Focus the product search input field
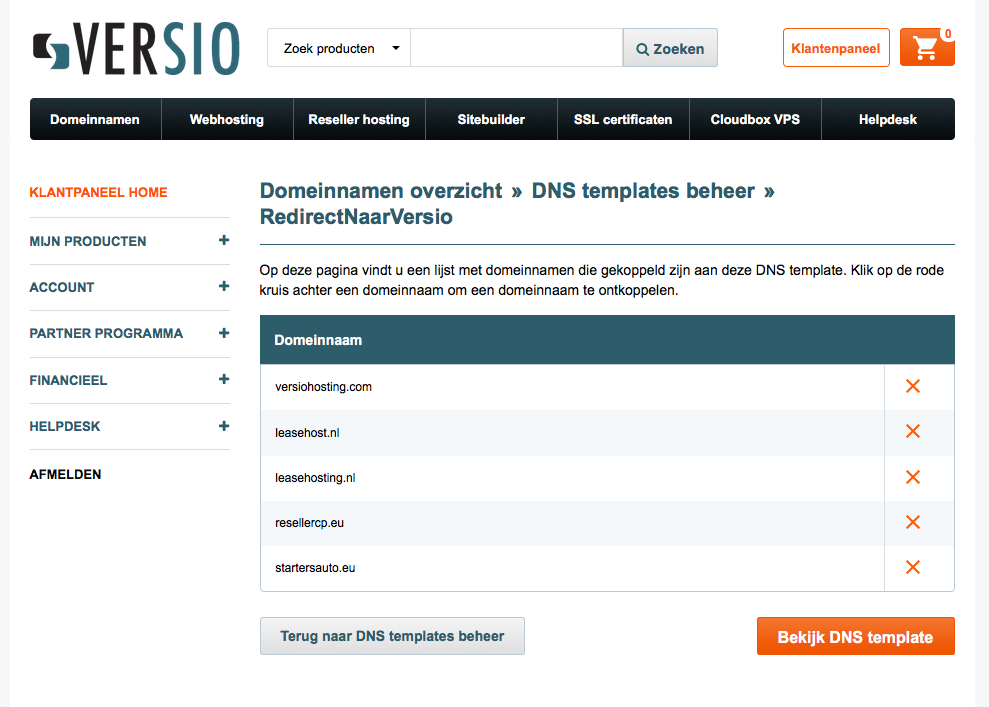The height and width of the screenshot is (707, 989). pyautogui.click(x=517, y=48)
